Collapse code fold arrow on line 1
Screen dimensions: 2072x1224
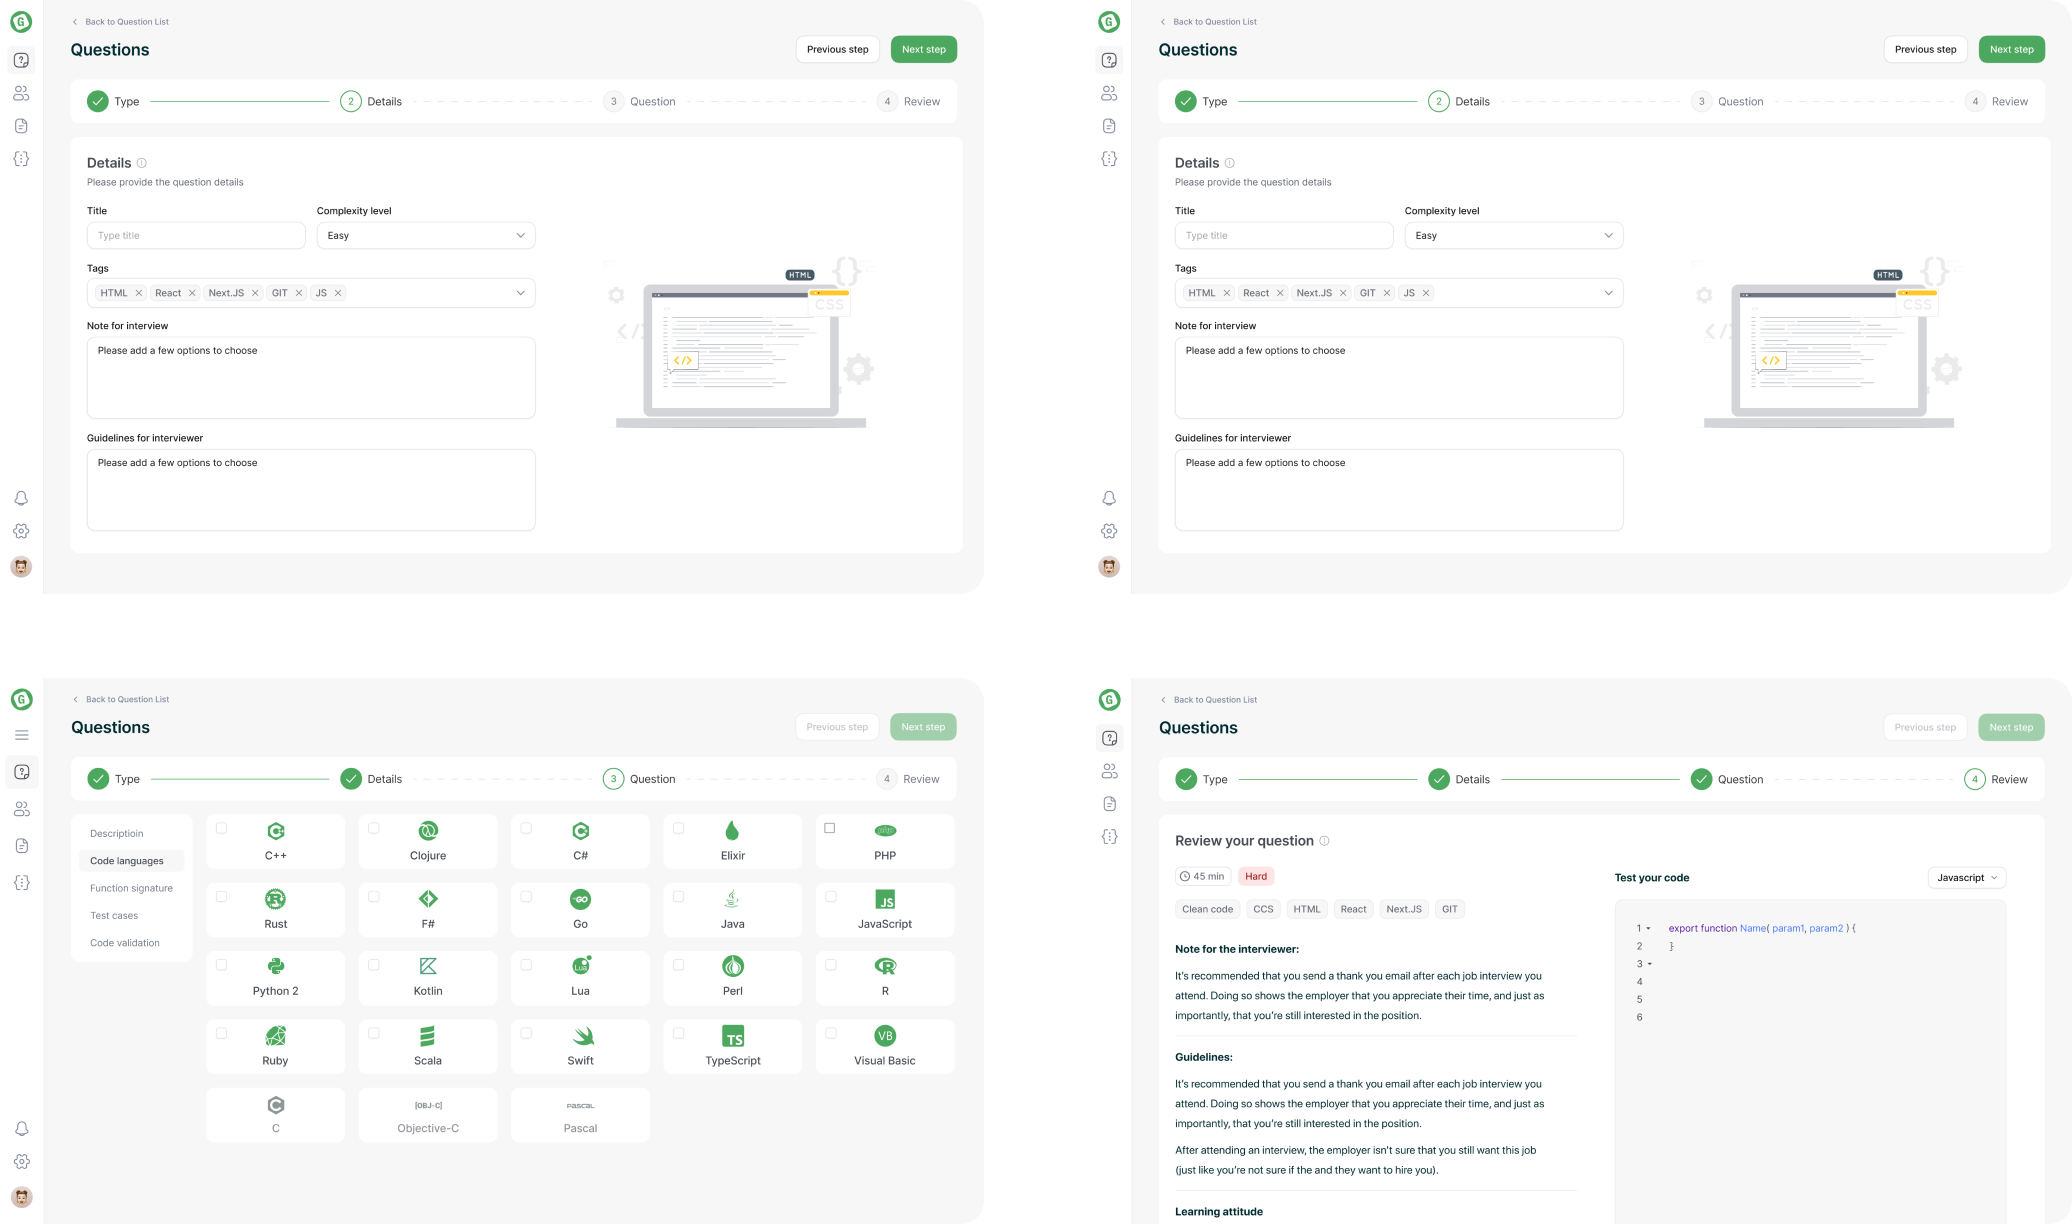[x=1649, y=929]
